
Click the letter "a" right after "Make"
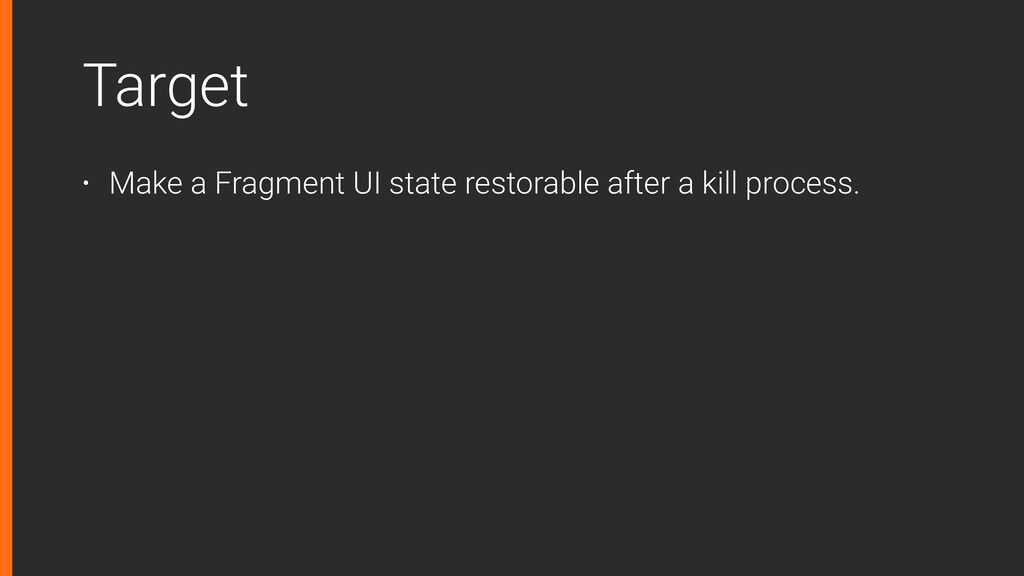(198, 185)
